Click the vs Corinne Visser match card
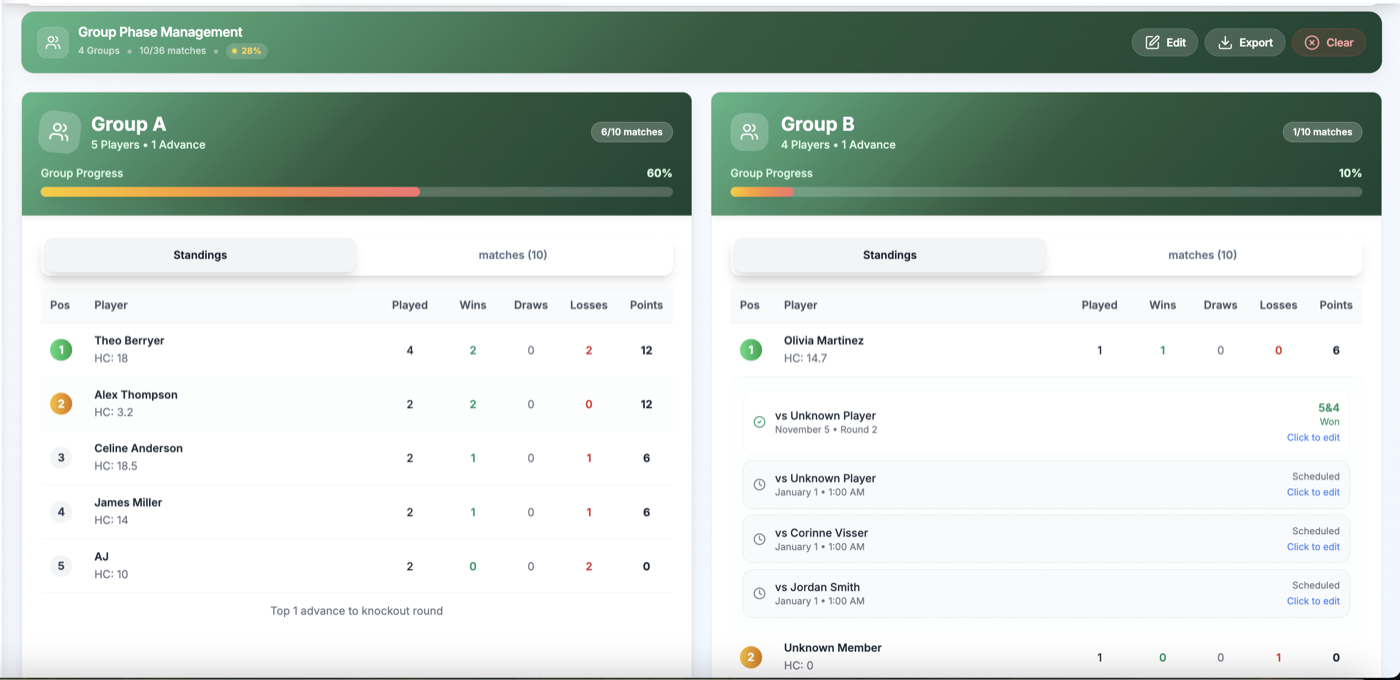This screenshot has height=680, width=1400. 1046,539
